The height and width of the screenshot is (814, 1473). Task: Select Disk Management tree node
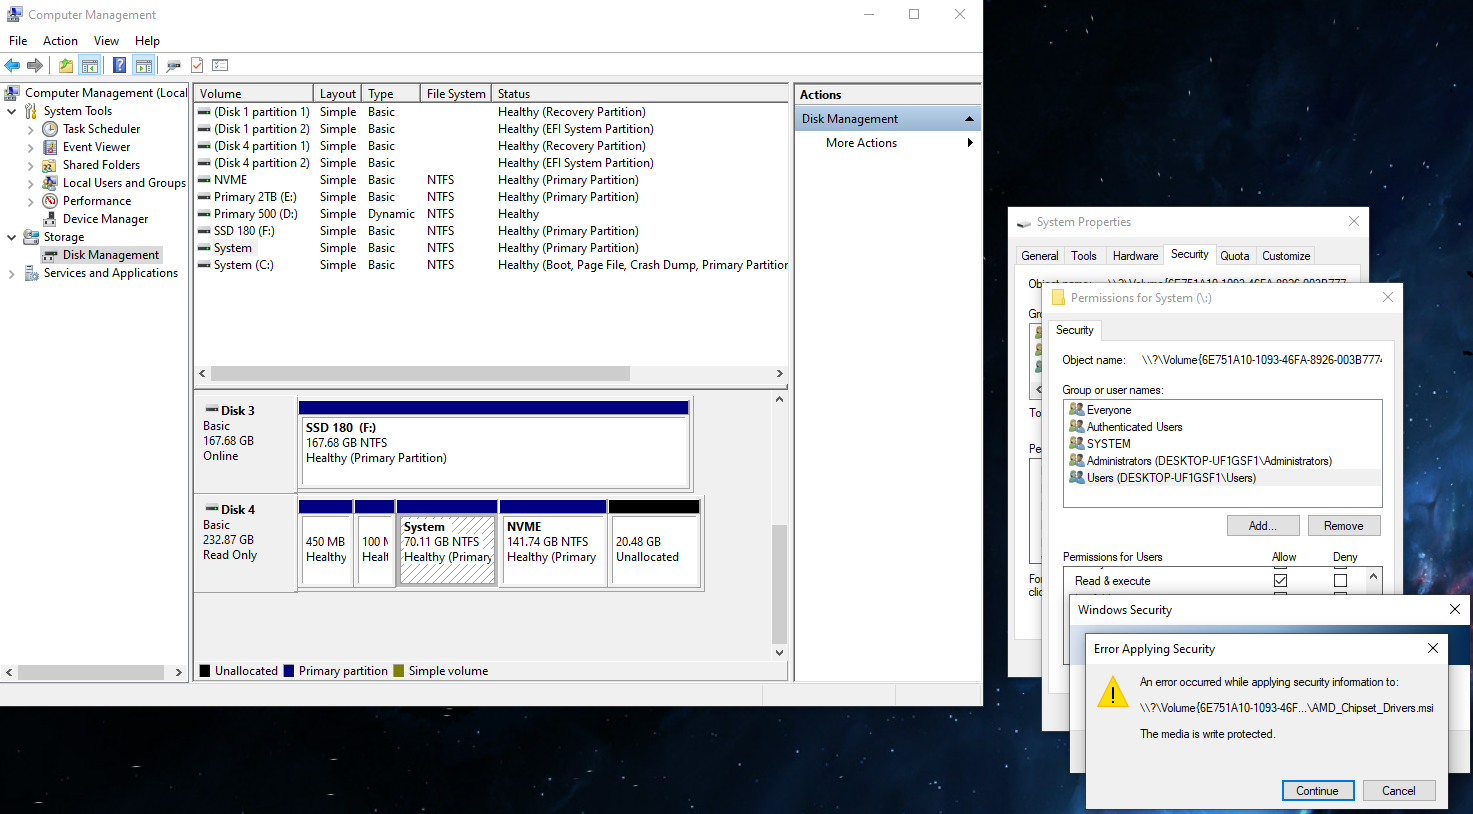pyautogui.click(x=111, y=255)
